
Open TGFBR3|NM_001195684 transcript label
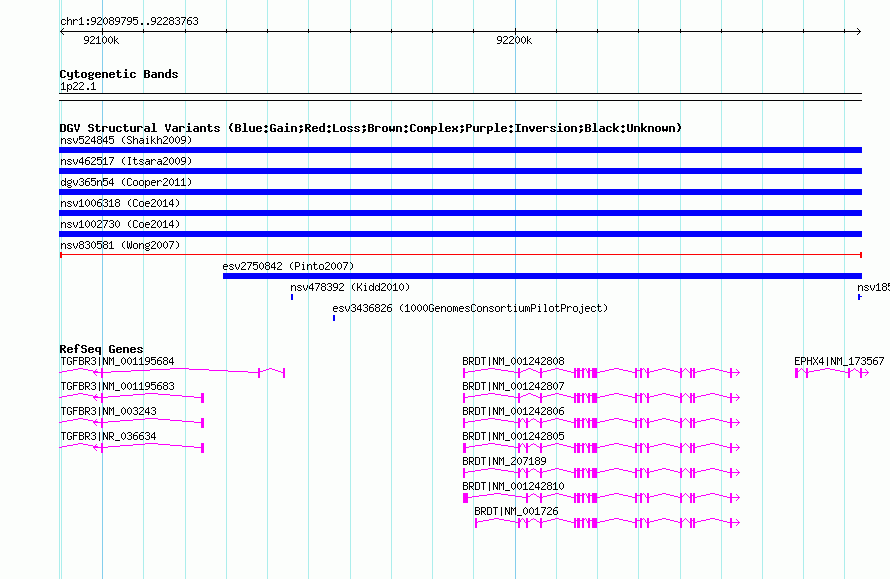coord(117,361)
